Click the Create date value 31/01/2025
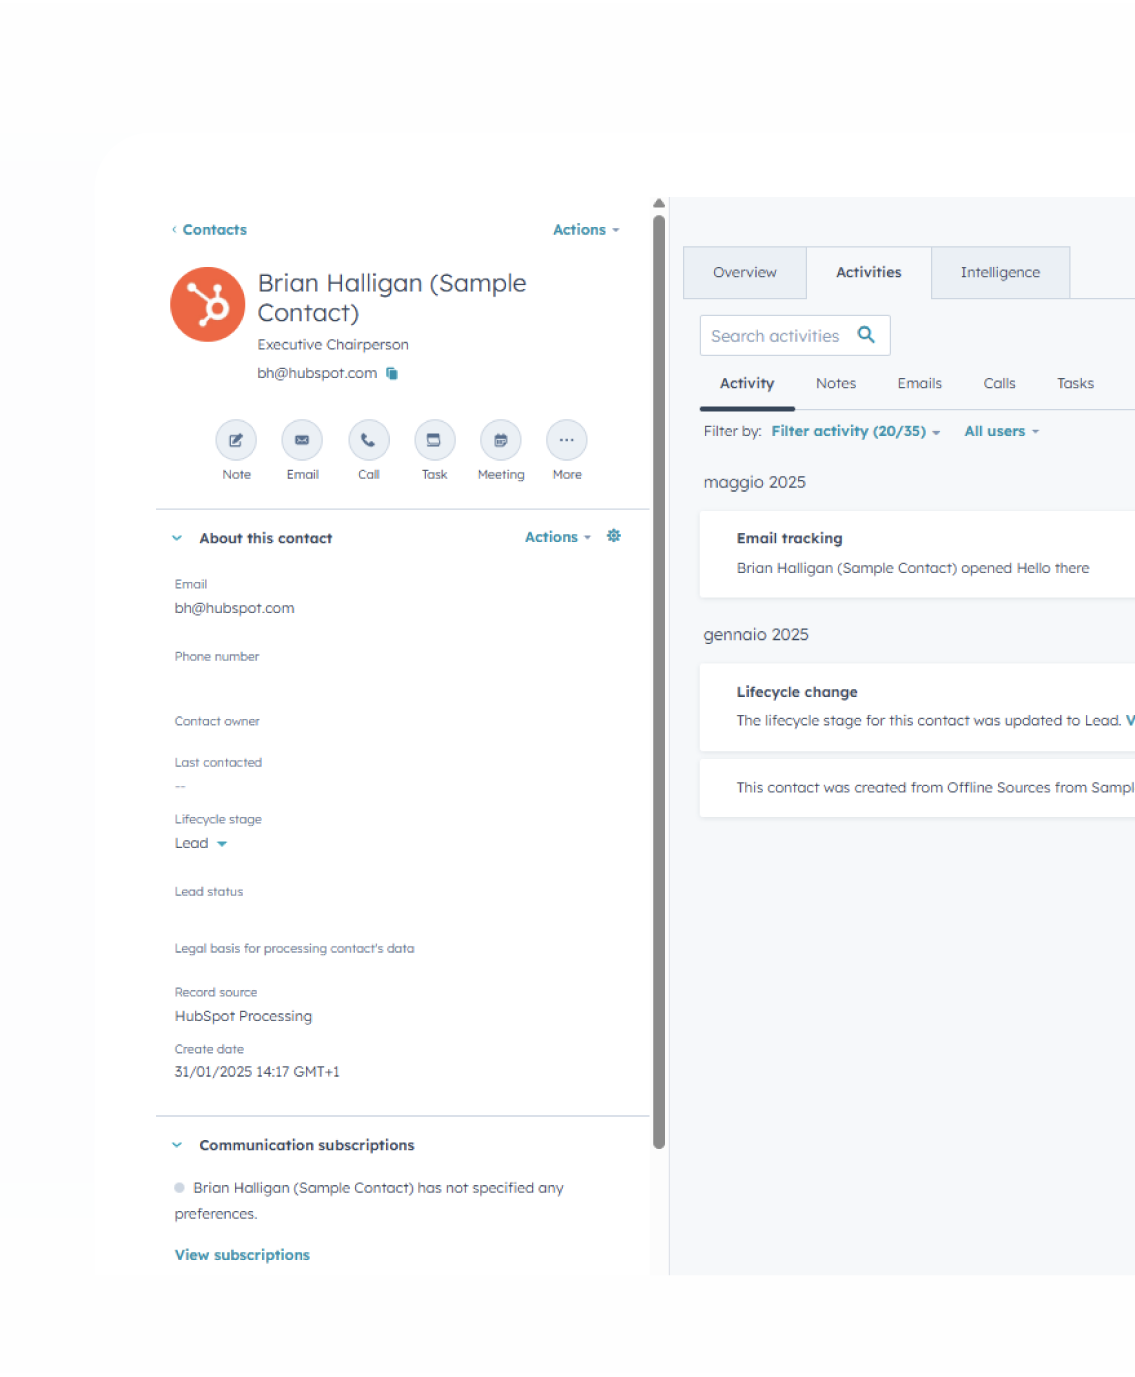The image size is (1135, 1377). (257, 1072)
